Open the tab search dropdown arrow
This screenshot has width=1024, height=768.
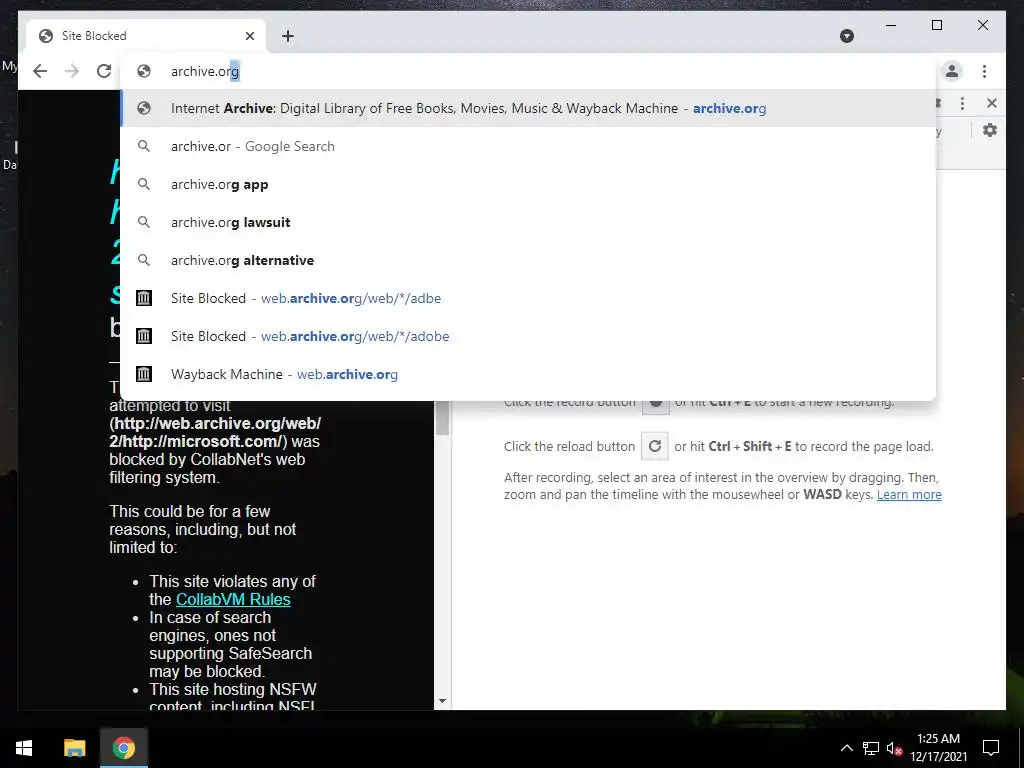846,36
